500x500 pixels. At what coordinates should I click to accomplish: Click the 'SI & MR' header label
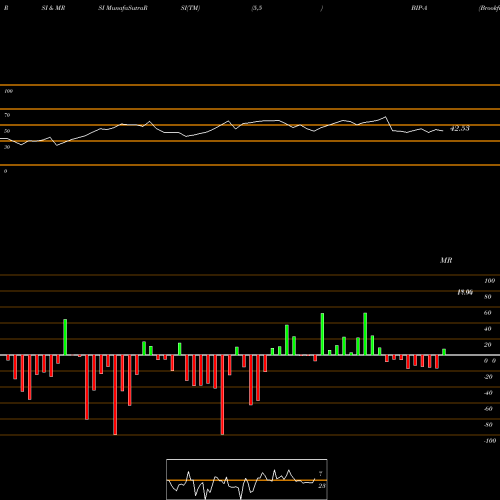pyautogui.click(x=53, y=8)
